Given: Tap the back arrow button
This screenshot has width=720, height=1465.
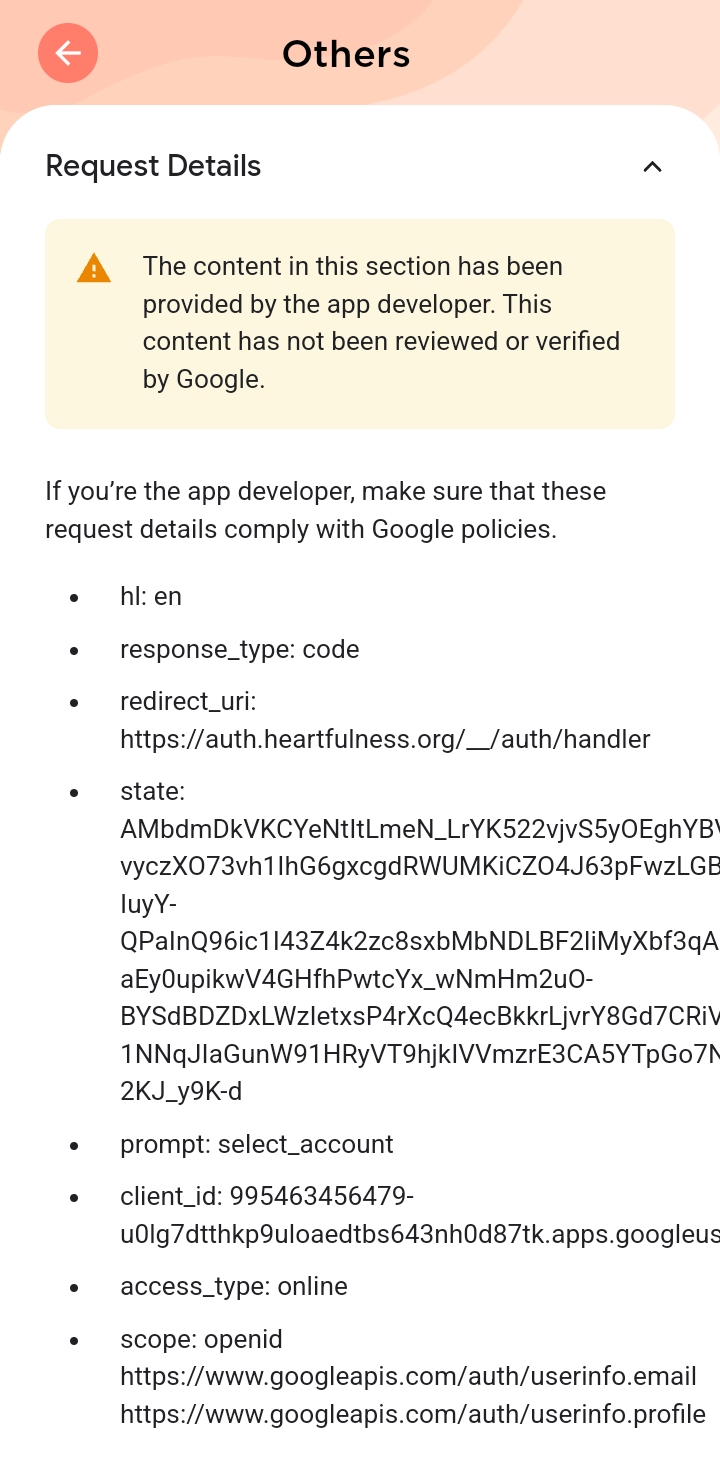Looking at the screenshot, I should (68, 53).
